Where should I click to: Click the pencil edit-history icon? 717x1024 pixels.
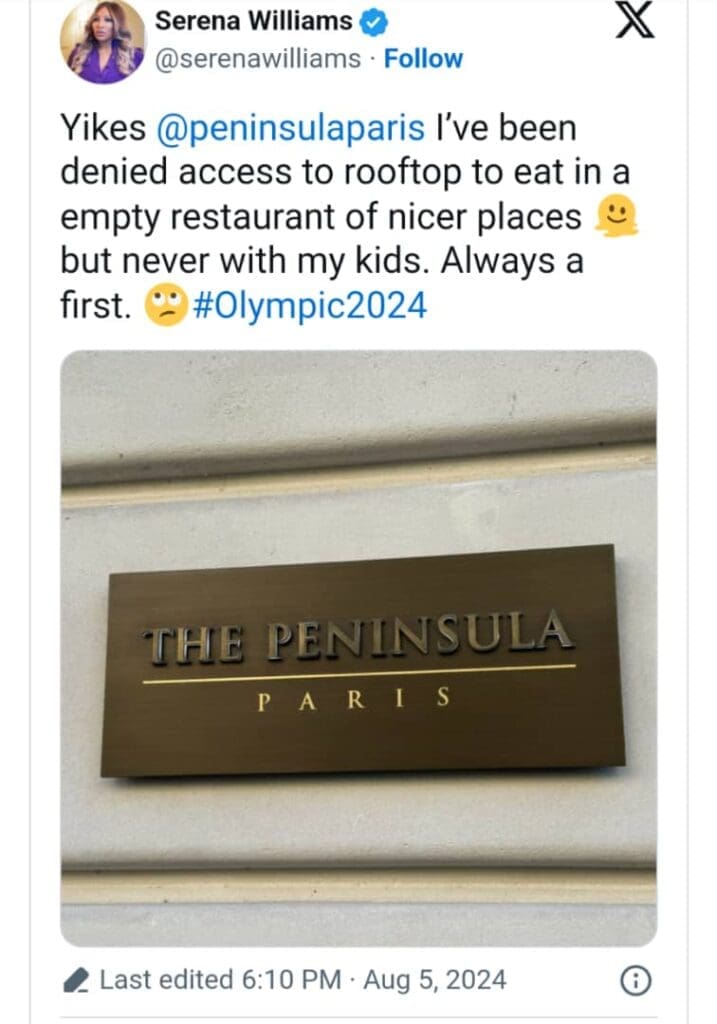coord(76,981)
